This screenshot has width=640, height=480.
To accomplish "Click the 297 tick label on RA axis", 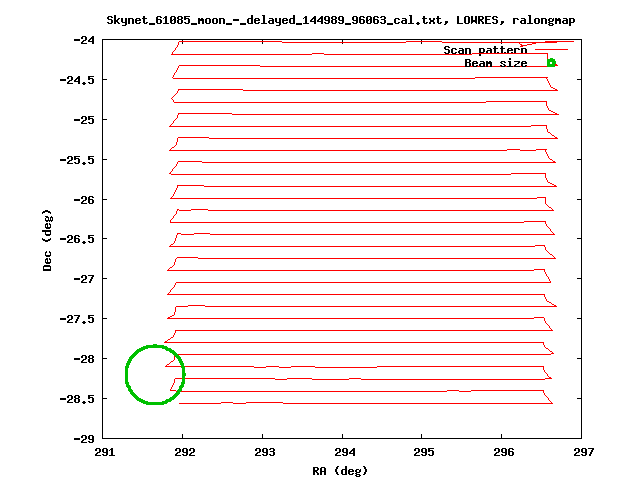I will click(x=583, y=452).
